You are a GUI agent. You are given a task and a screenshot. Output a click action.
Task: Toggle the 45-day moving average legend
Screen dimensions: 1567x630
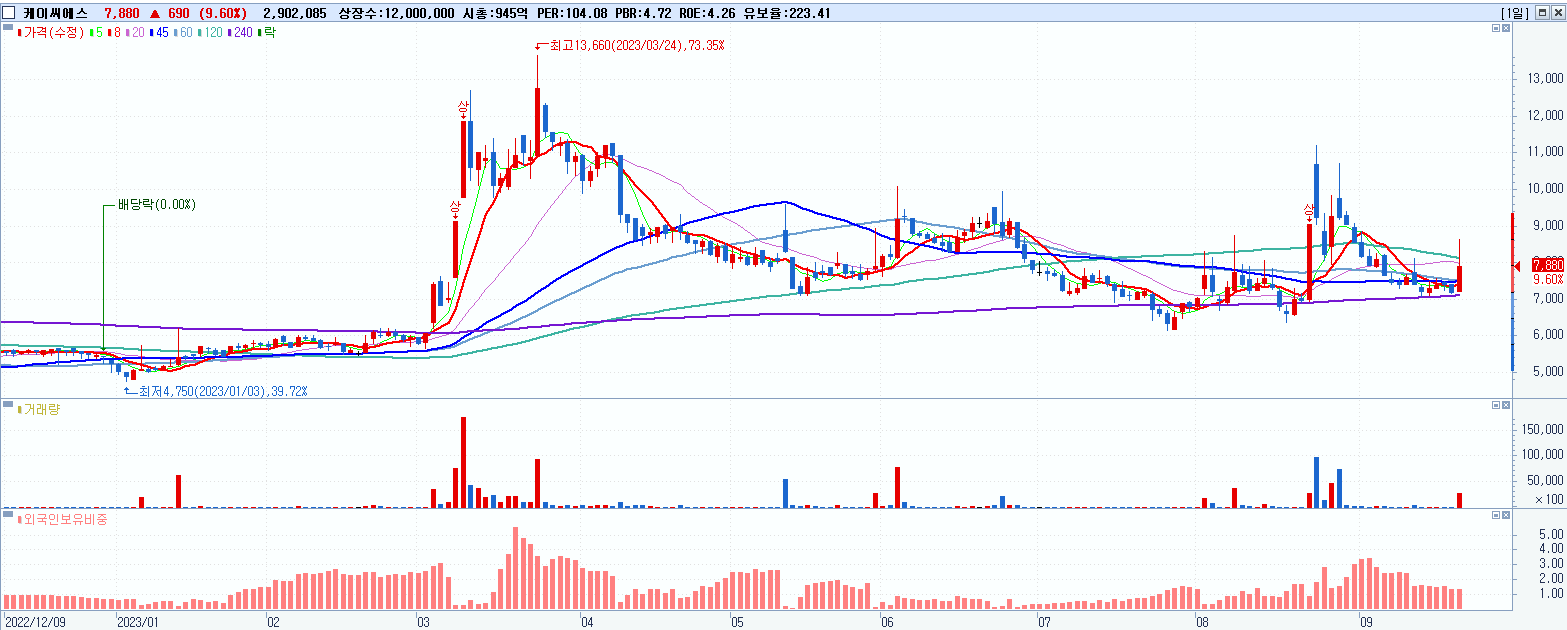click(x=160, y=33)
